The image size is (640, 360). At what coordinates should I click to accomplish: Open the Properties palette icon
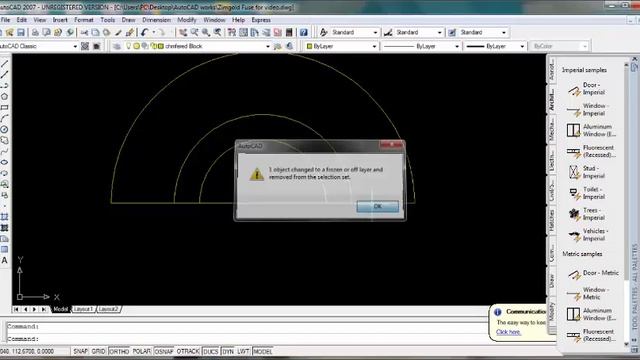[232, 32]
